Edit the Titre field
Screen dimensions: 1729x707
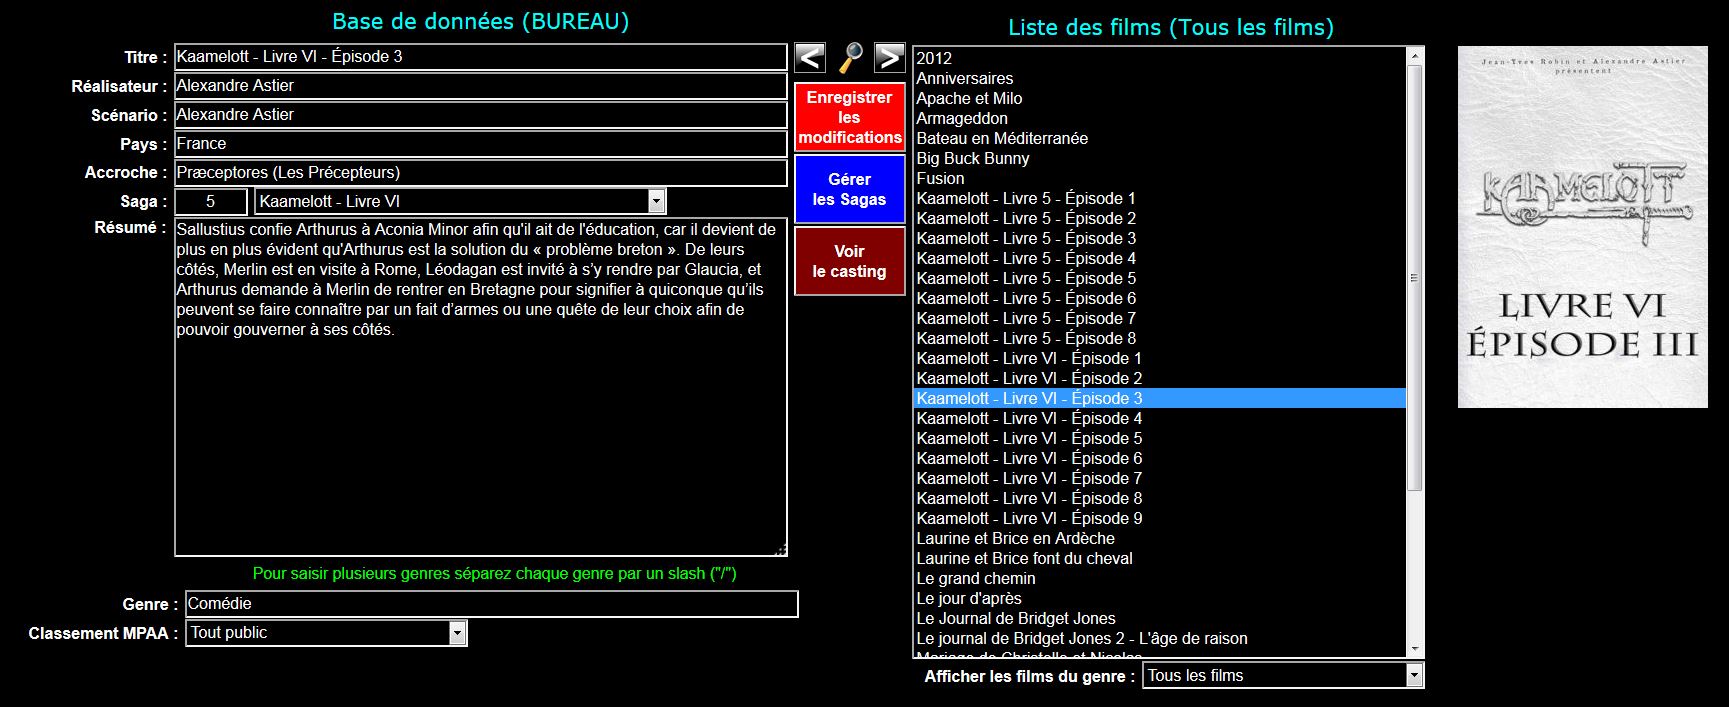480,57
